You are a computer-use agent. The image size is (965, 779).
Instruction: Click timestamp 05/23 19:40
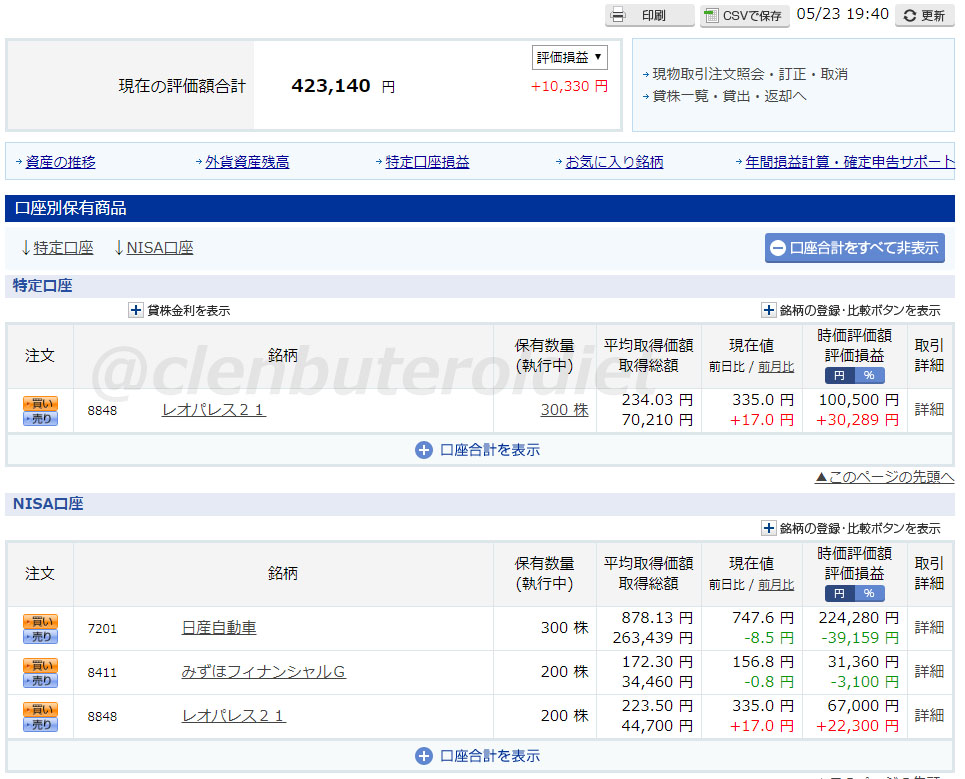click(843, 14)
